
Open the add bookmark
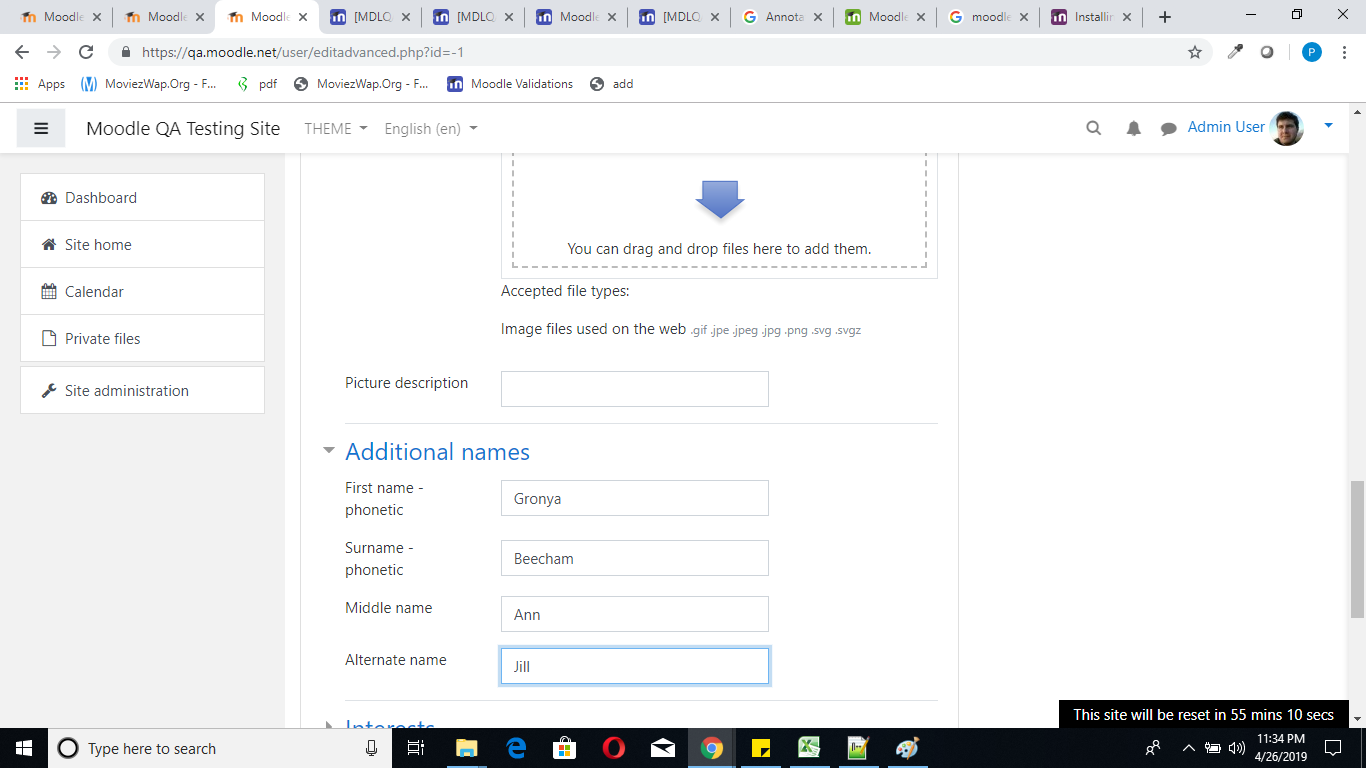click(x=612, y=84)
